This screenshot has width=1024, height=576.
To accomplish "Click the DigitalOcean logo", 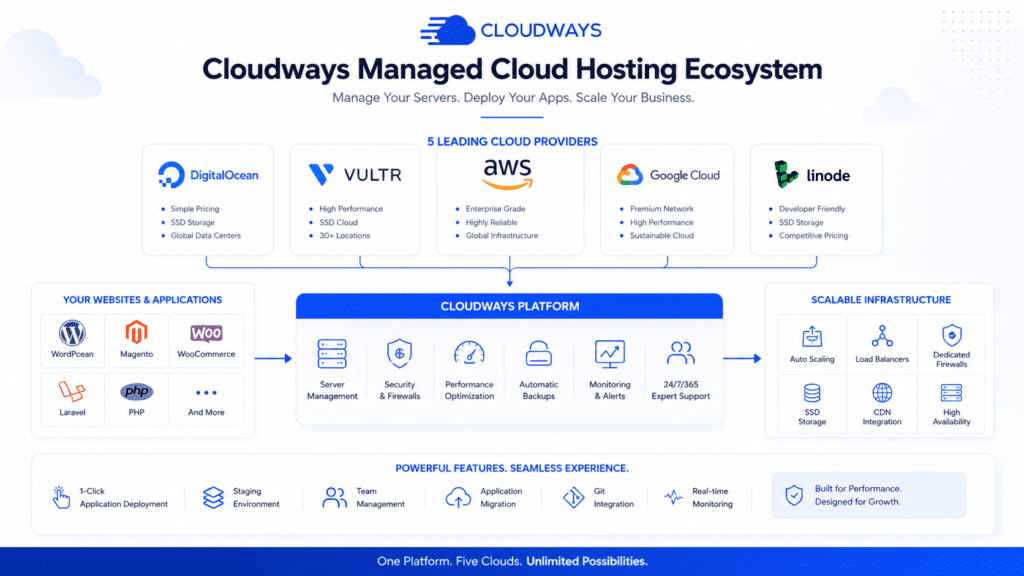I will tap(208, 175).
